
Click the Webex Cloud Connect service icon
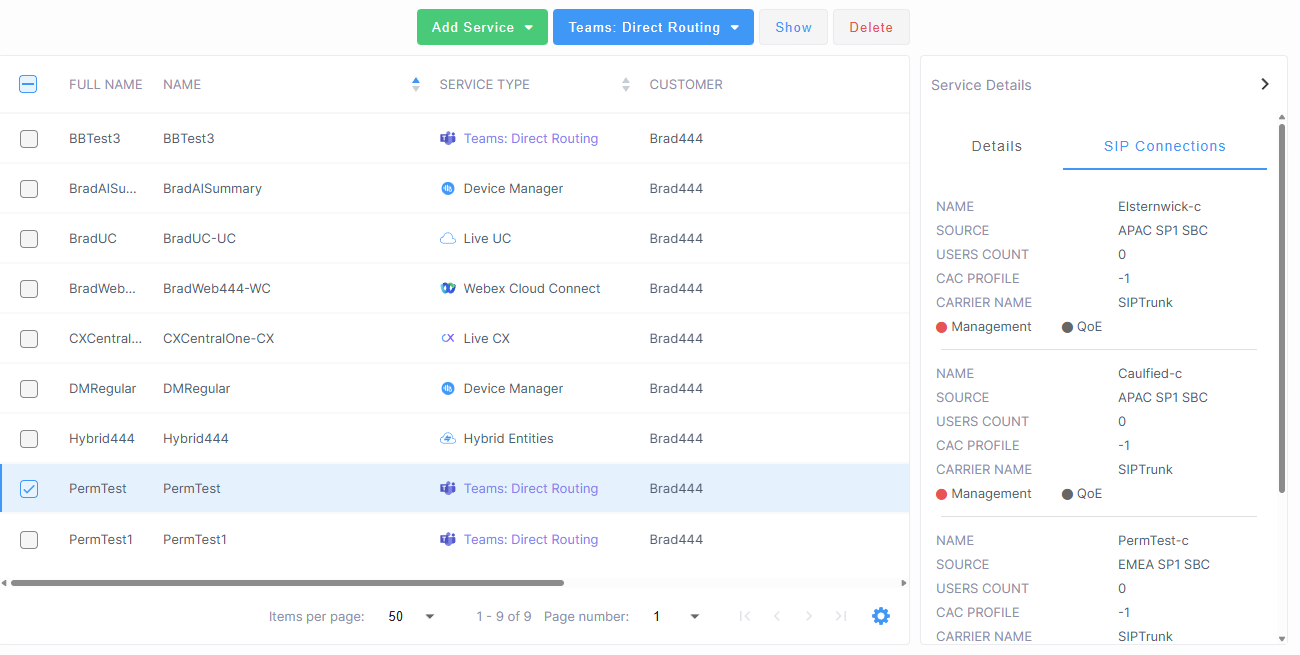point(448,288)
